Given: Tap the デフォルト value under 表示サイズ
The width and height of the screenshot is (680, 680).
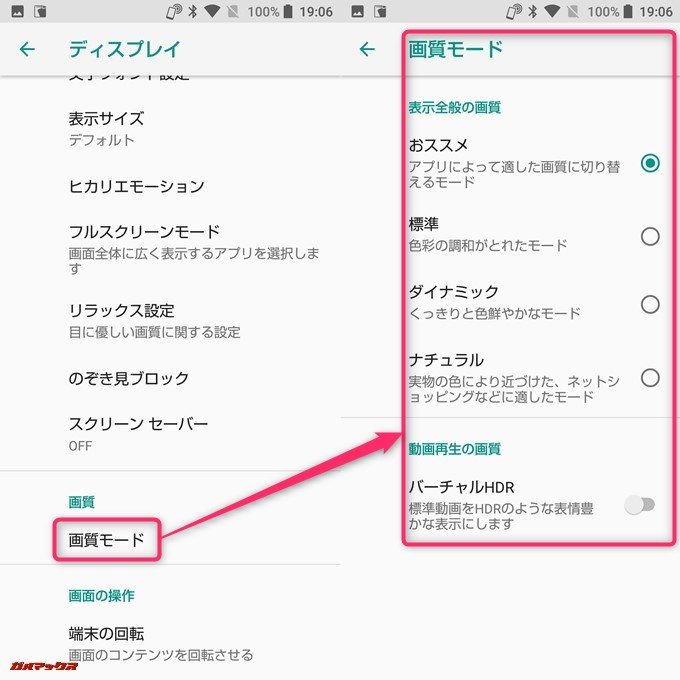Looking at the screenshot, I should point(101,140).
